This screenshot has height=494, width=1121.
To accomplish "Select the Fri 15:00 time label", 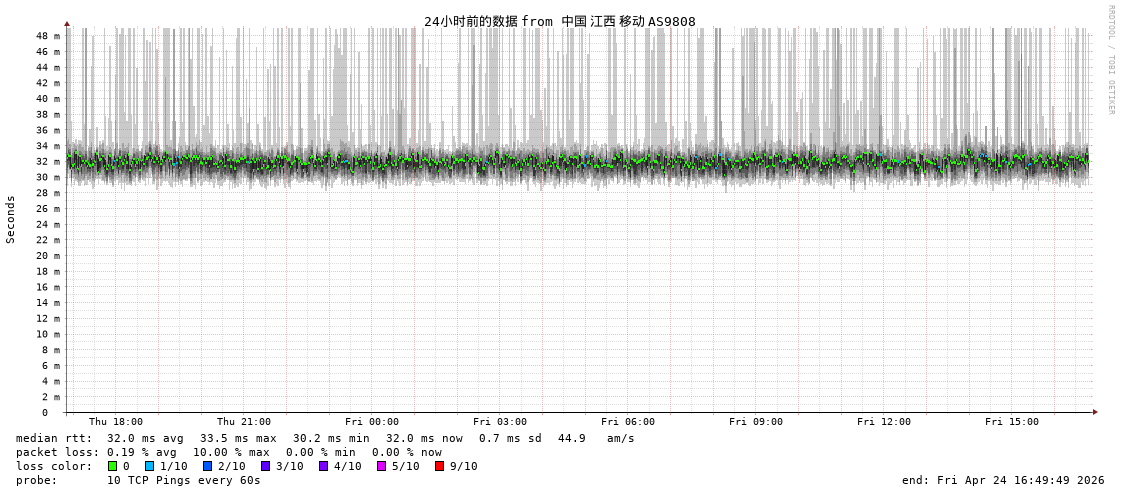I will tap(1012, 422).
